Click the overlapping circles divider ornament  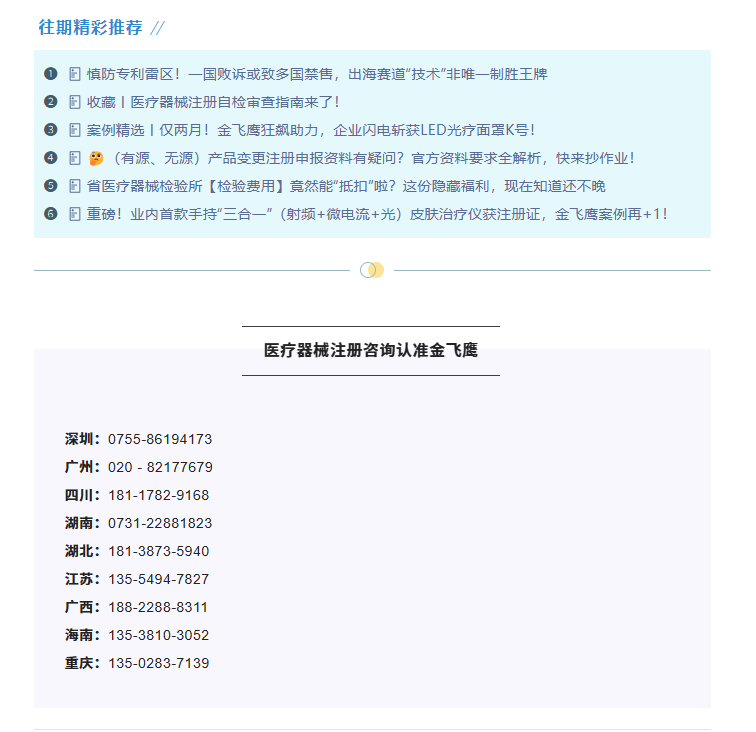372,270
